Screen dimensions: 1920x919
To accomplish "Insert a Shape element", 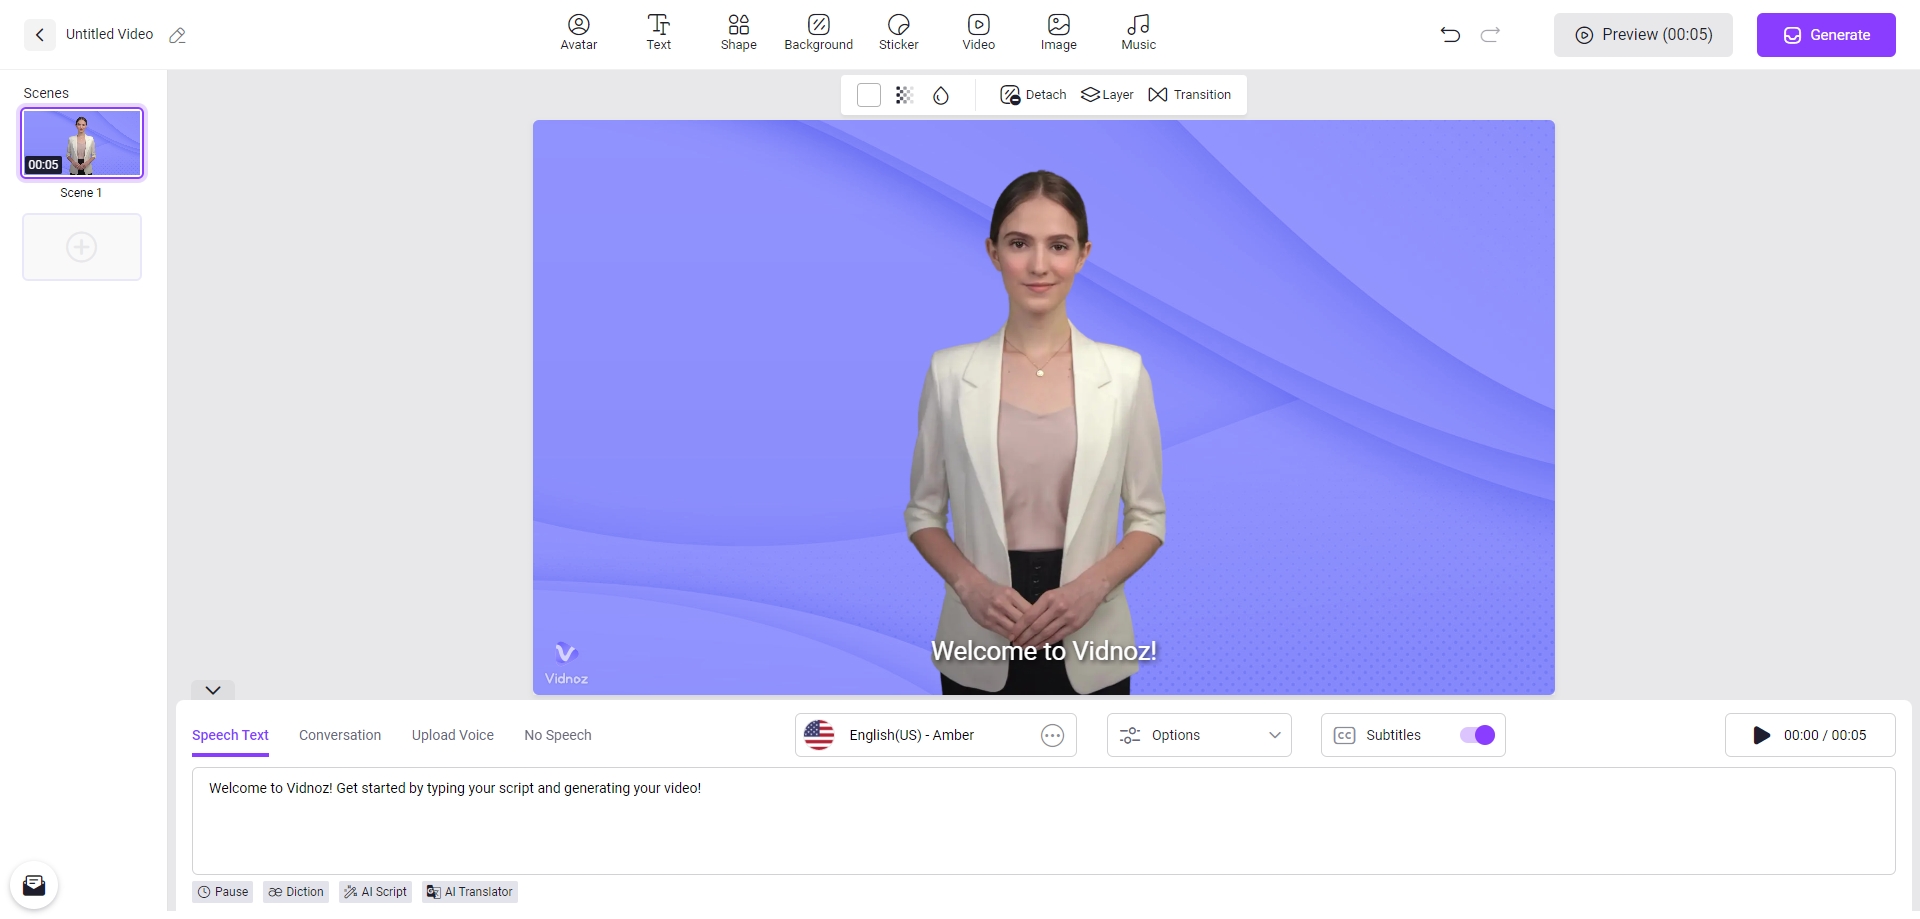I will tap(738, 32).
